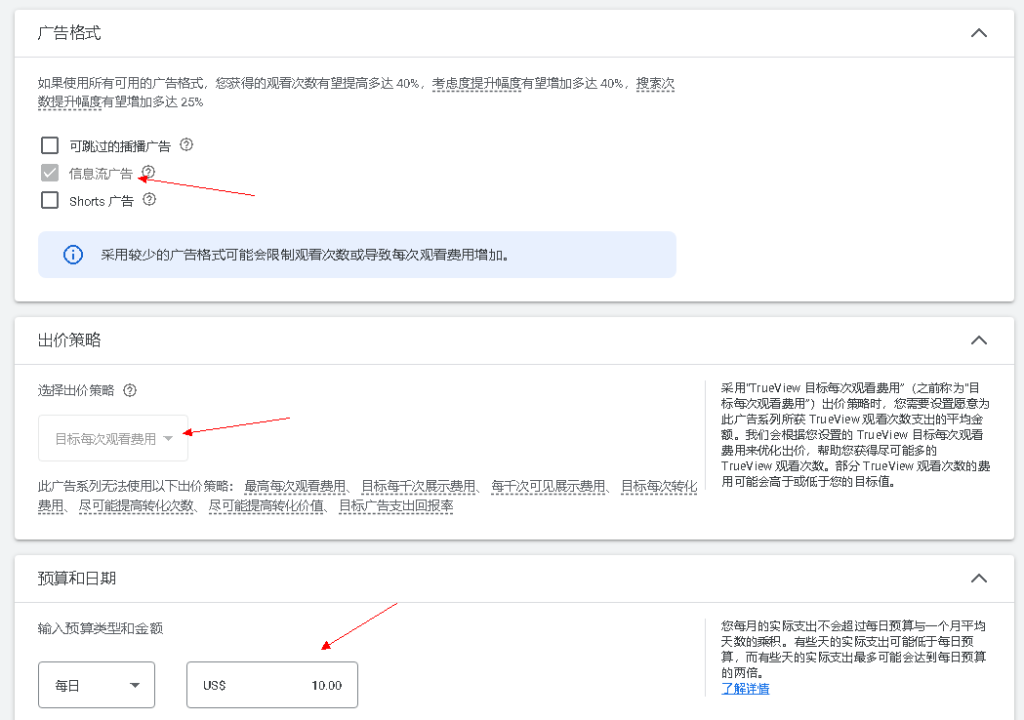Check the Shorts 广告 checkbox
The width and height of the screenshot is (1024, 720).
pos(50,200)
